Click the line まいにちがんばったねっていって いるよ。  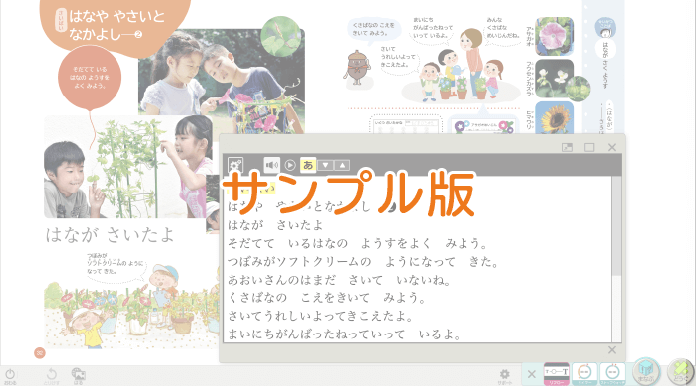click(x=345, y=334)
